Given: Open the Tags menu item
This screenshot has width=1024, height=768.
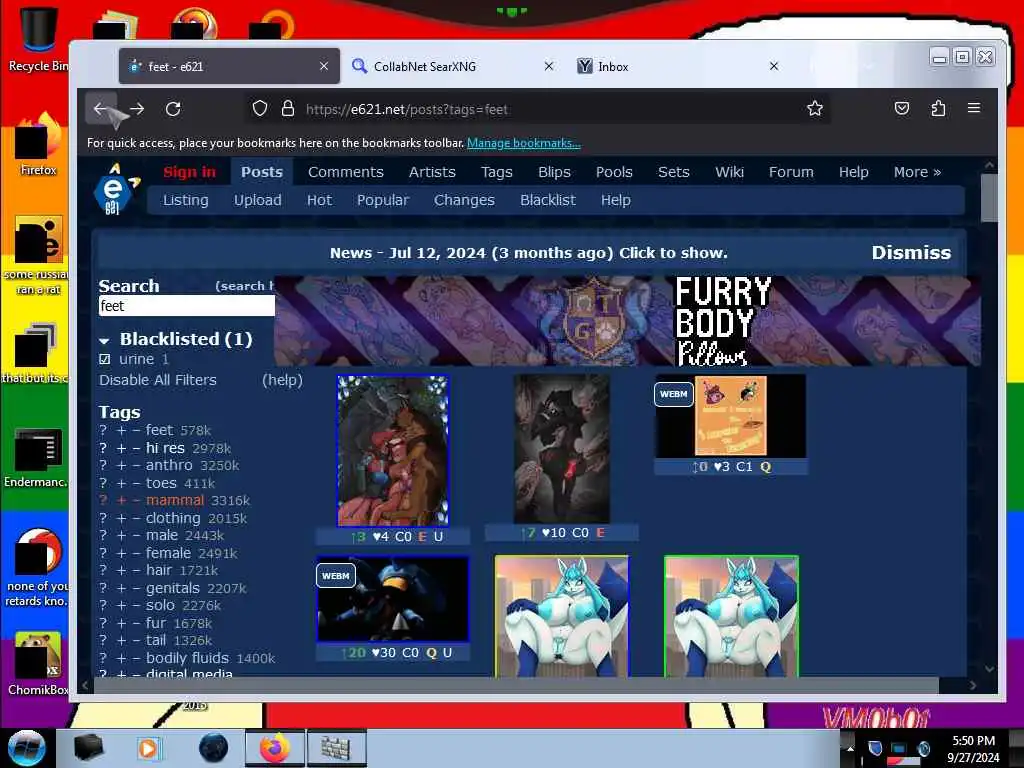Looking at the screenshot, I should point(496,172).
